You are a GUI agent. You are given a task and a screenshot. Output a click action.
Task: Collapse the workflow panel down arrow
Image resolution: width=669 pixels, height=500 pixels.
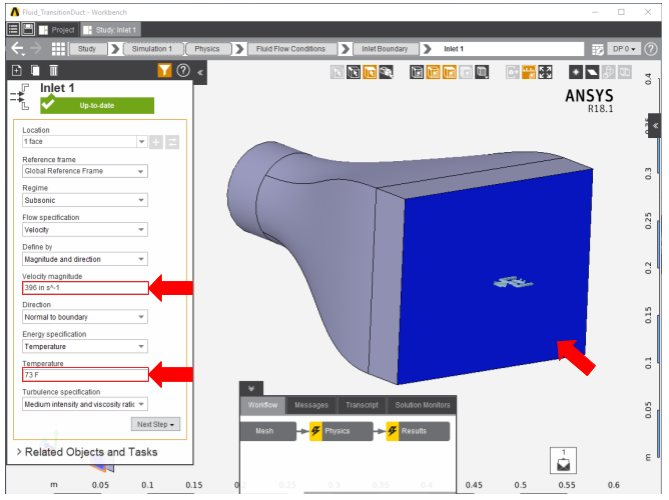251,388
